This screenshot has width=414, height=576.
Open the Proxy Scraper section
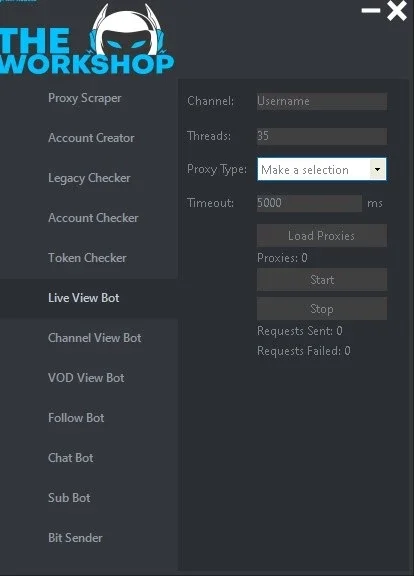[x=84, y=98]
